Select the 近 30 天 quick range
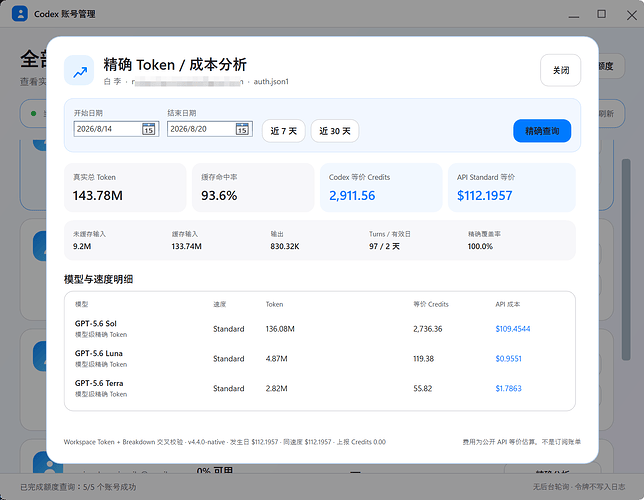The image size is (644, 500). (335, 131)
